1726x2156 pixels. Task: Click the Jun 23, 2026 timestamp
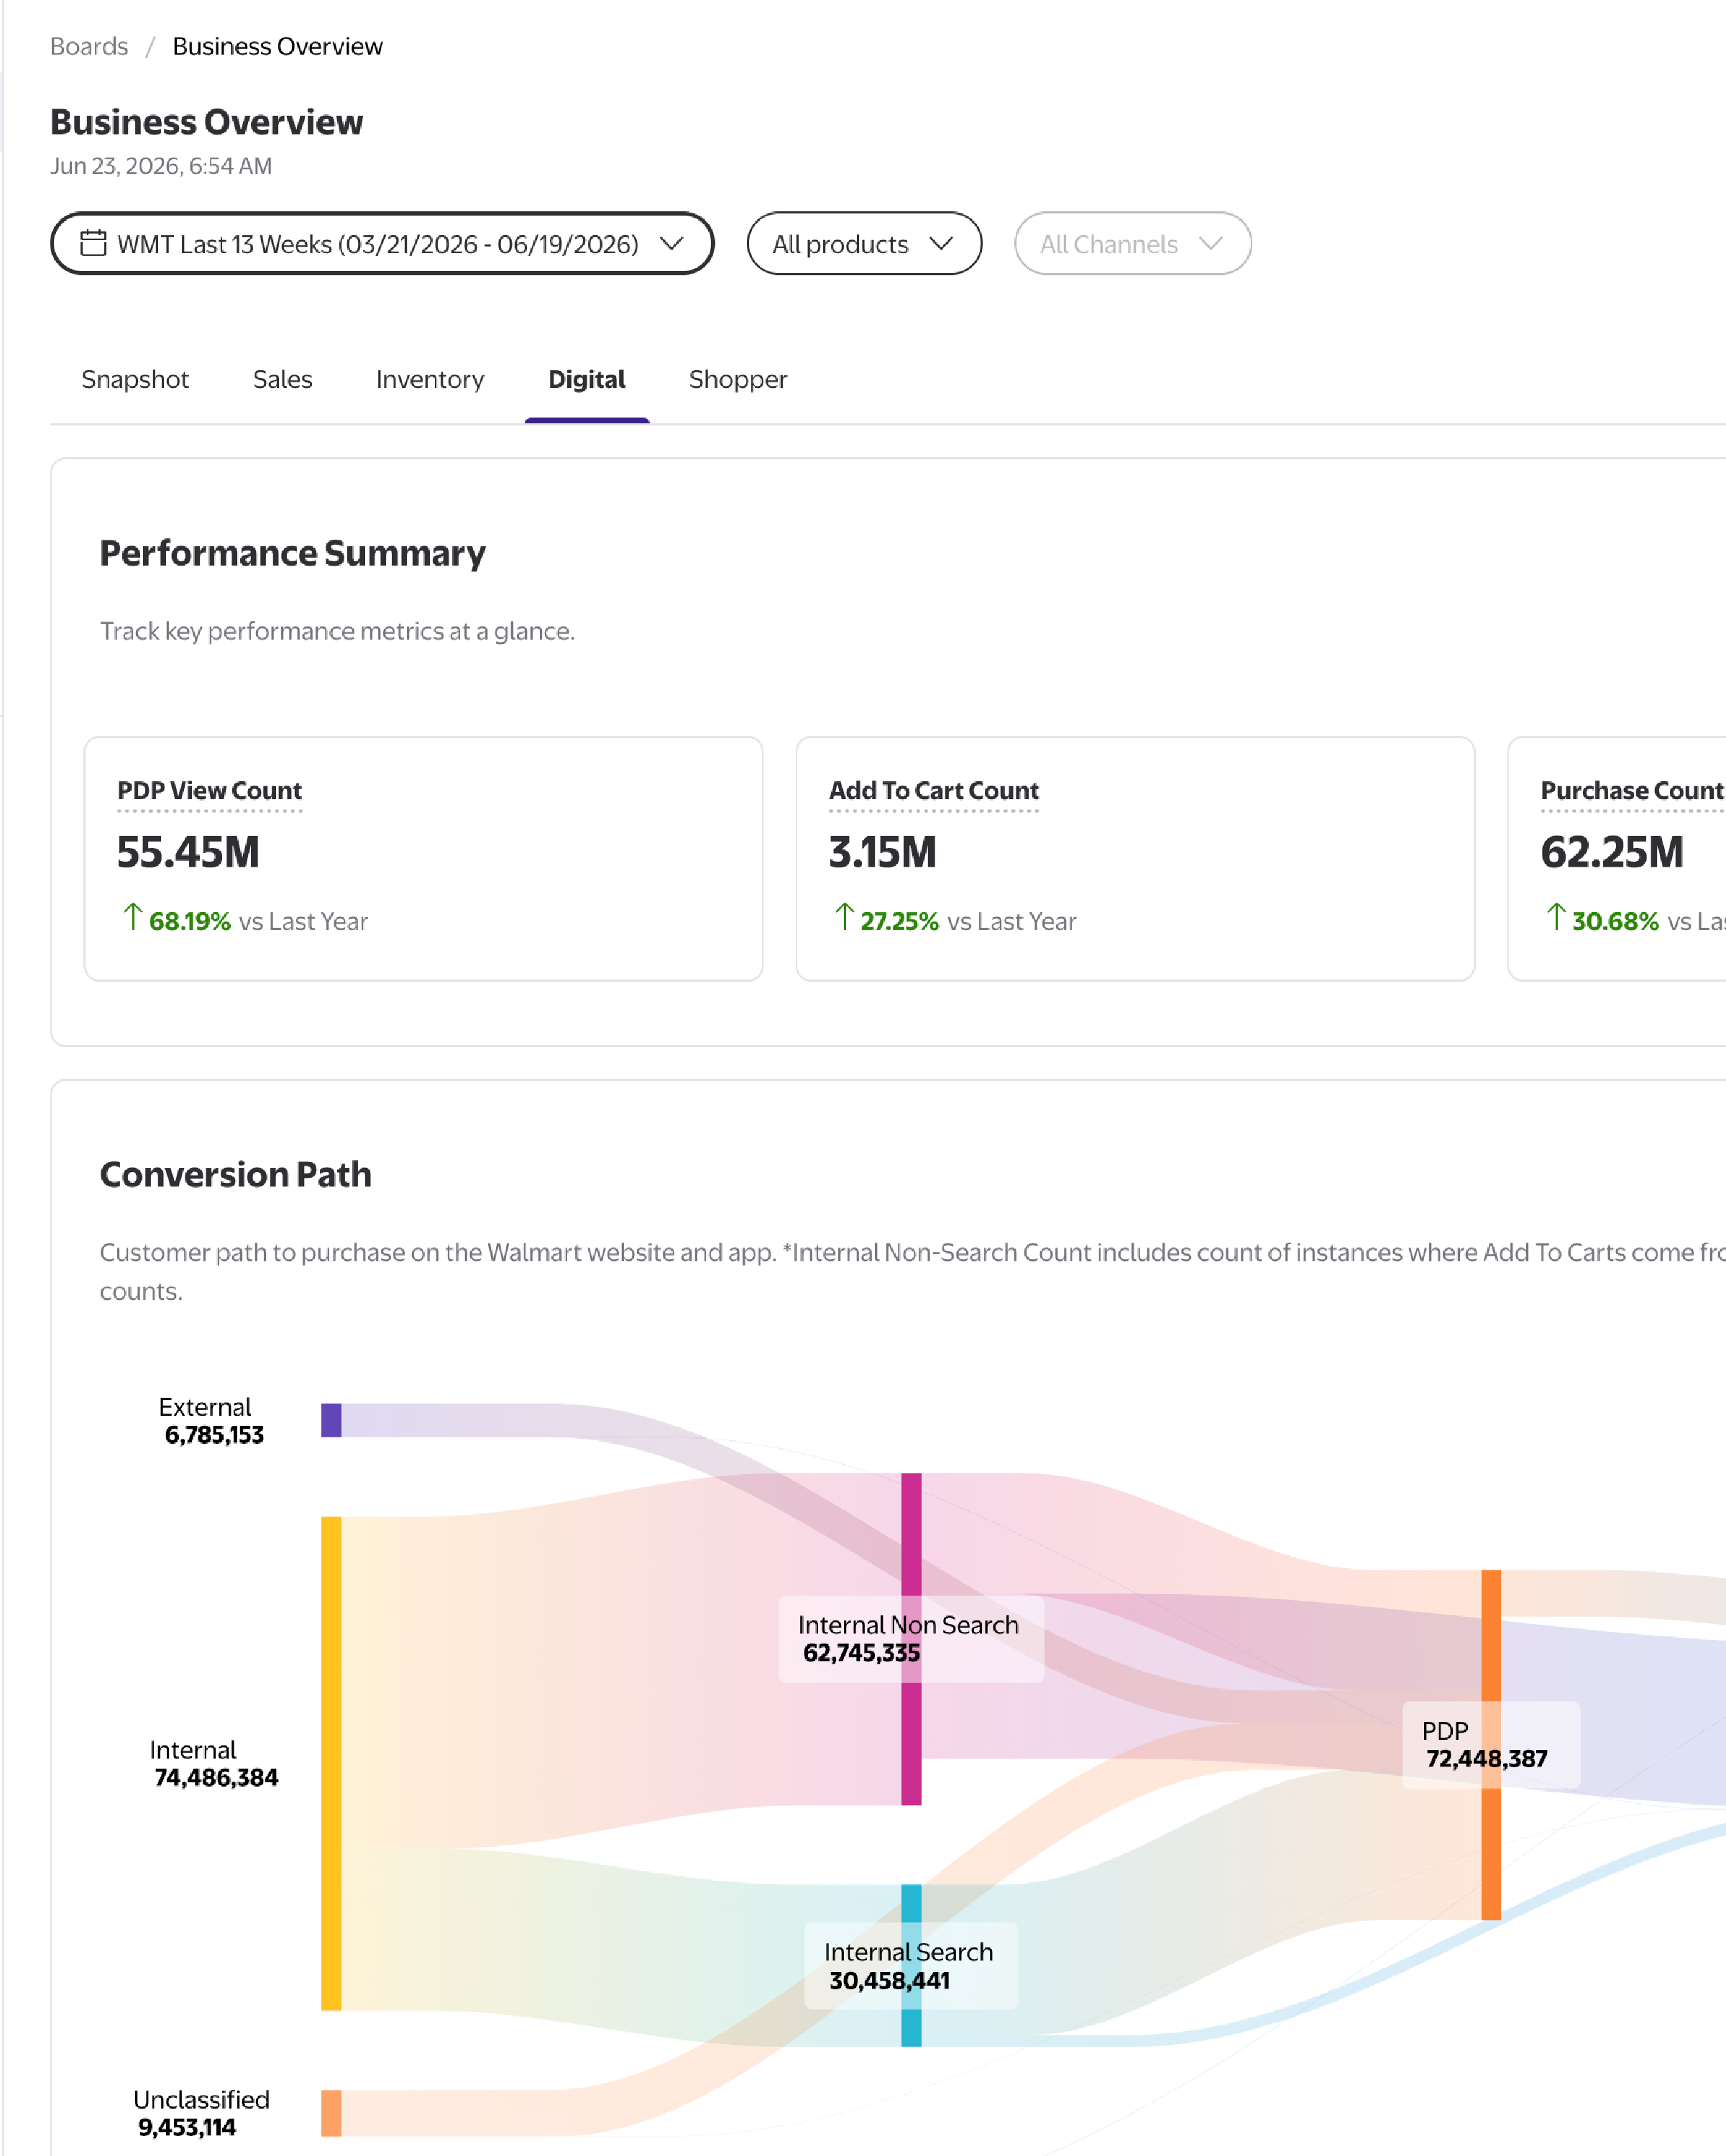[x=161, y=166]
